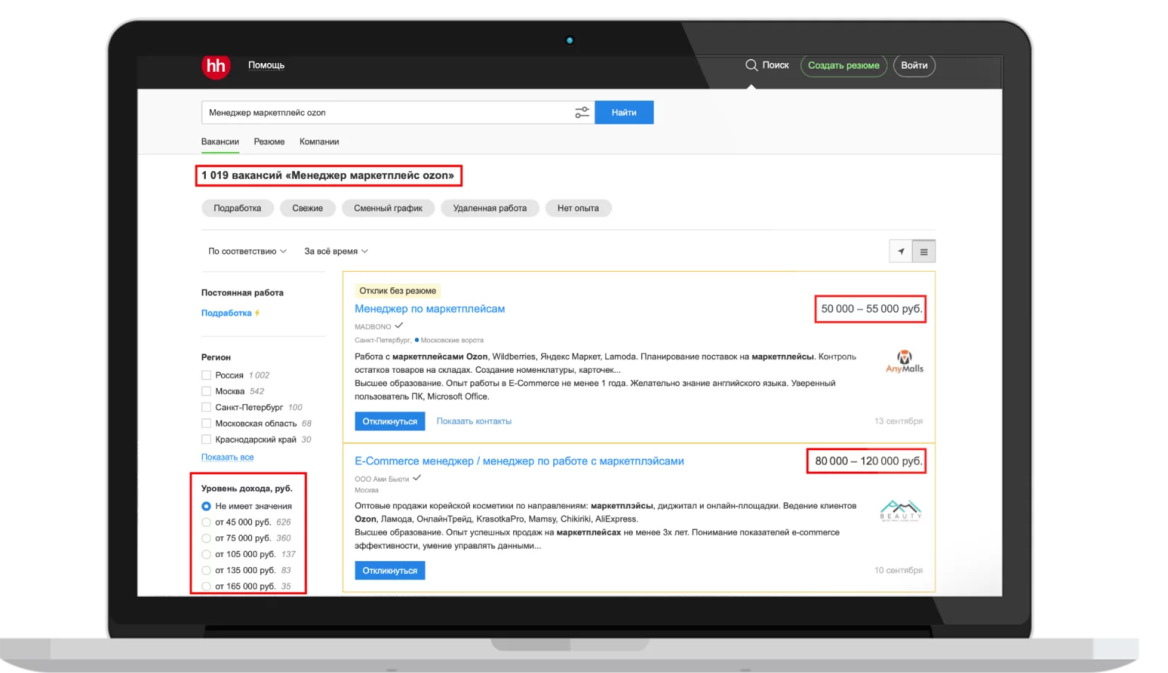Select income 'Не имеет значения' radio
The height and width of the screenshot is (673, 1168).
pyautogui.click(x=206, y=506)
